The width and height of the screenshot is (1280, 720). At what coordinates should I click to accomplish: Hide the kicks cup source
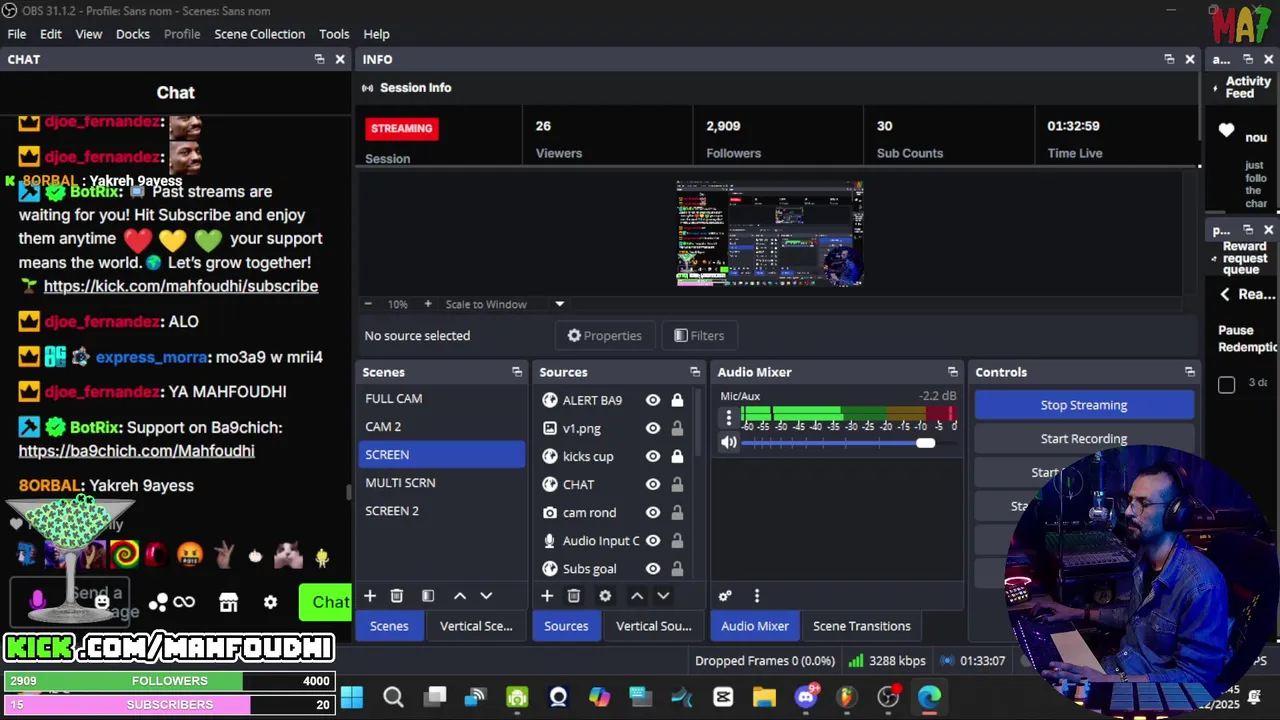click(x=653, y=456)
